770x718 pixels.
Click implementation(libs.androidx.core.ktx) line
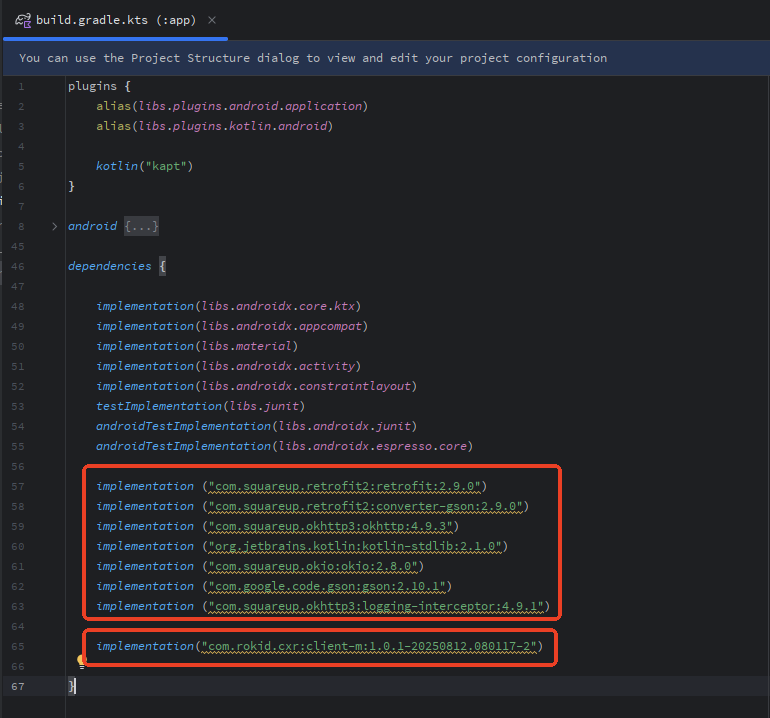click(x=228, y=306)
